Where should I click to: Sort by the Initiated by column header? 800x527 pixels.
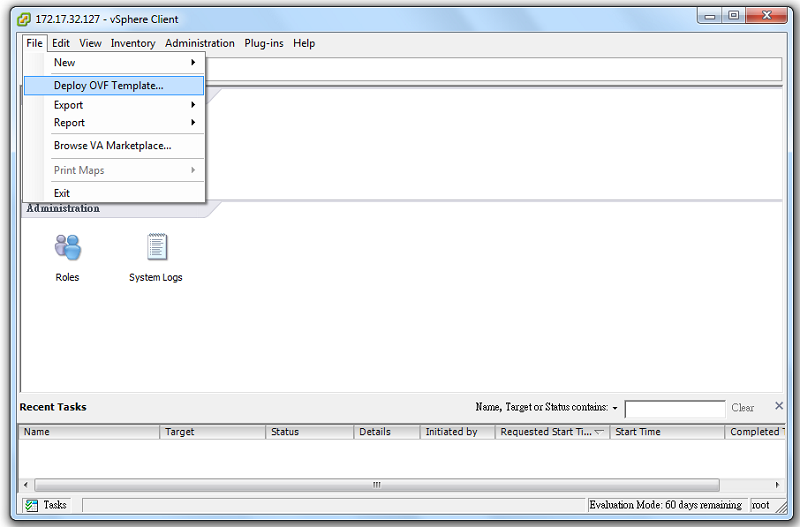[x=458, y=432]
